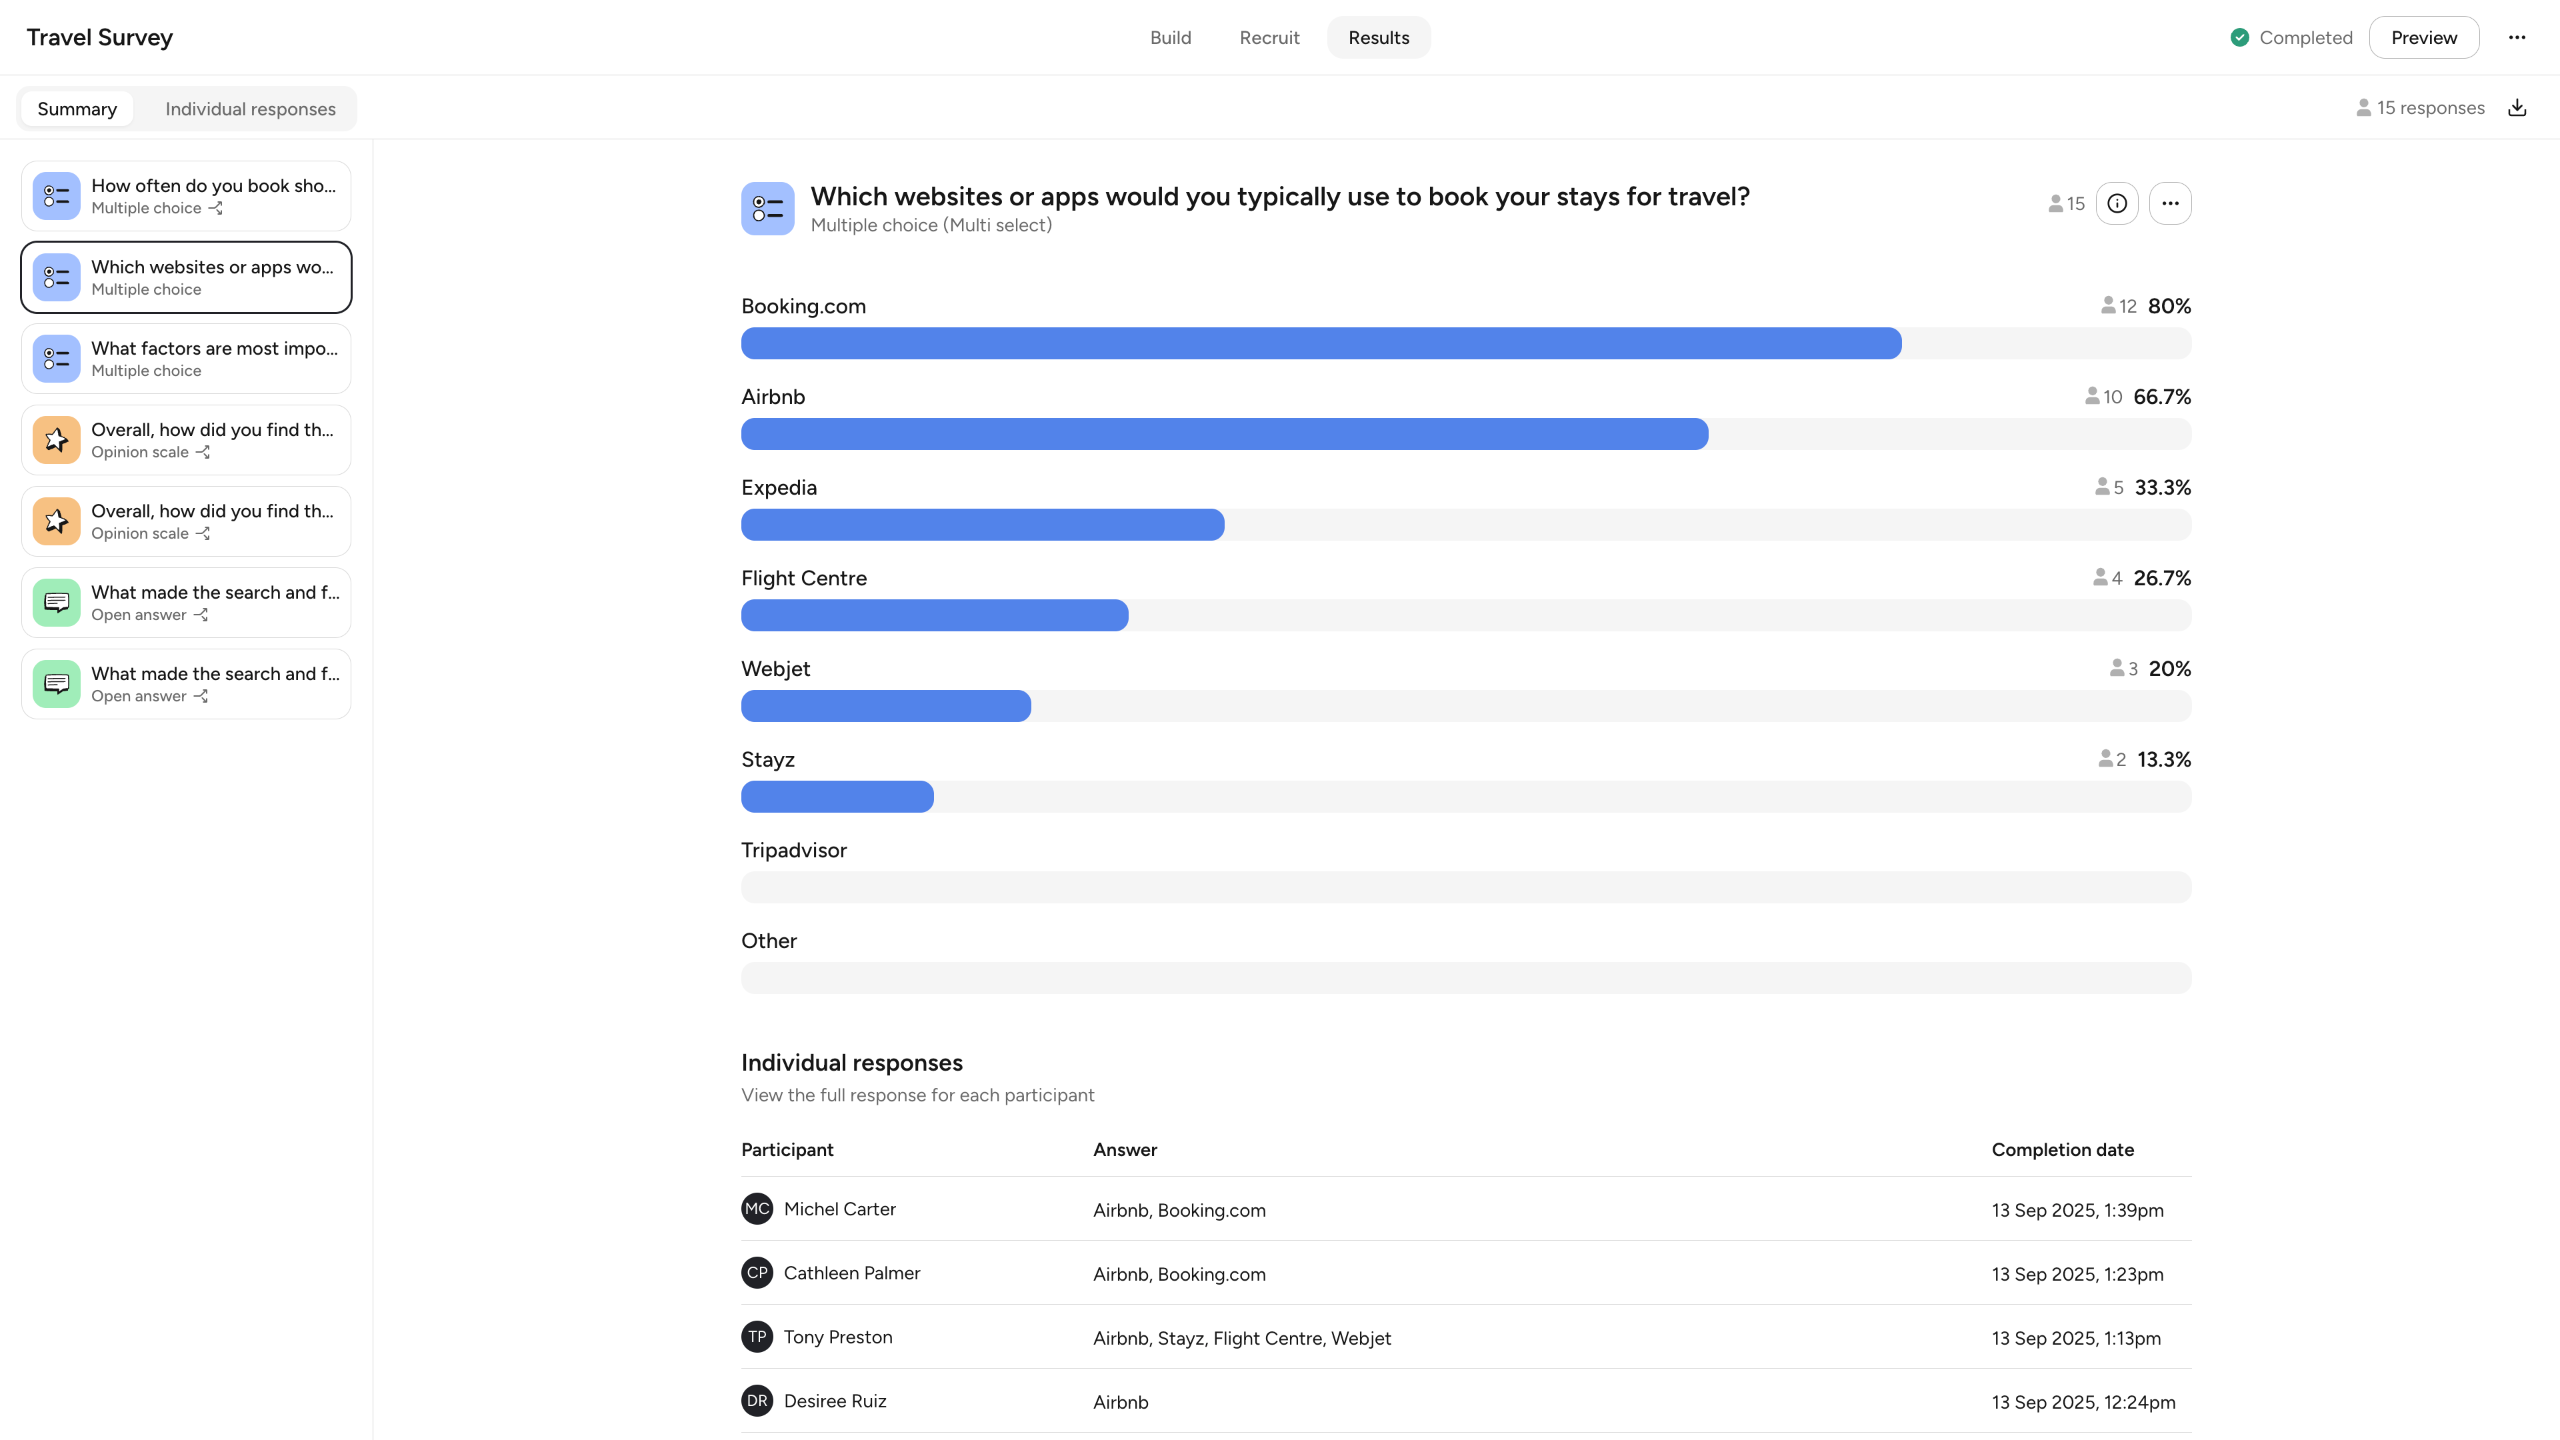This screenshot has height=1440, width=2560.
Task: Click the TP avatar for Tony Preston
Action: pyautogui.click(x=757, y=1337)
